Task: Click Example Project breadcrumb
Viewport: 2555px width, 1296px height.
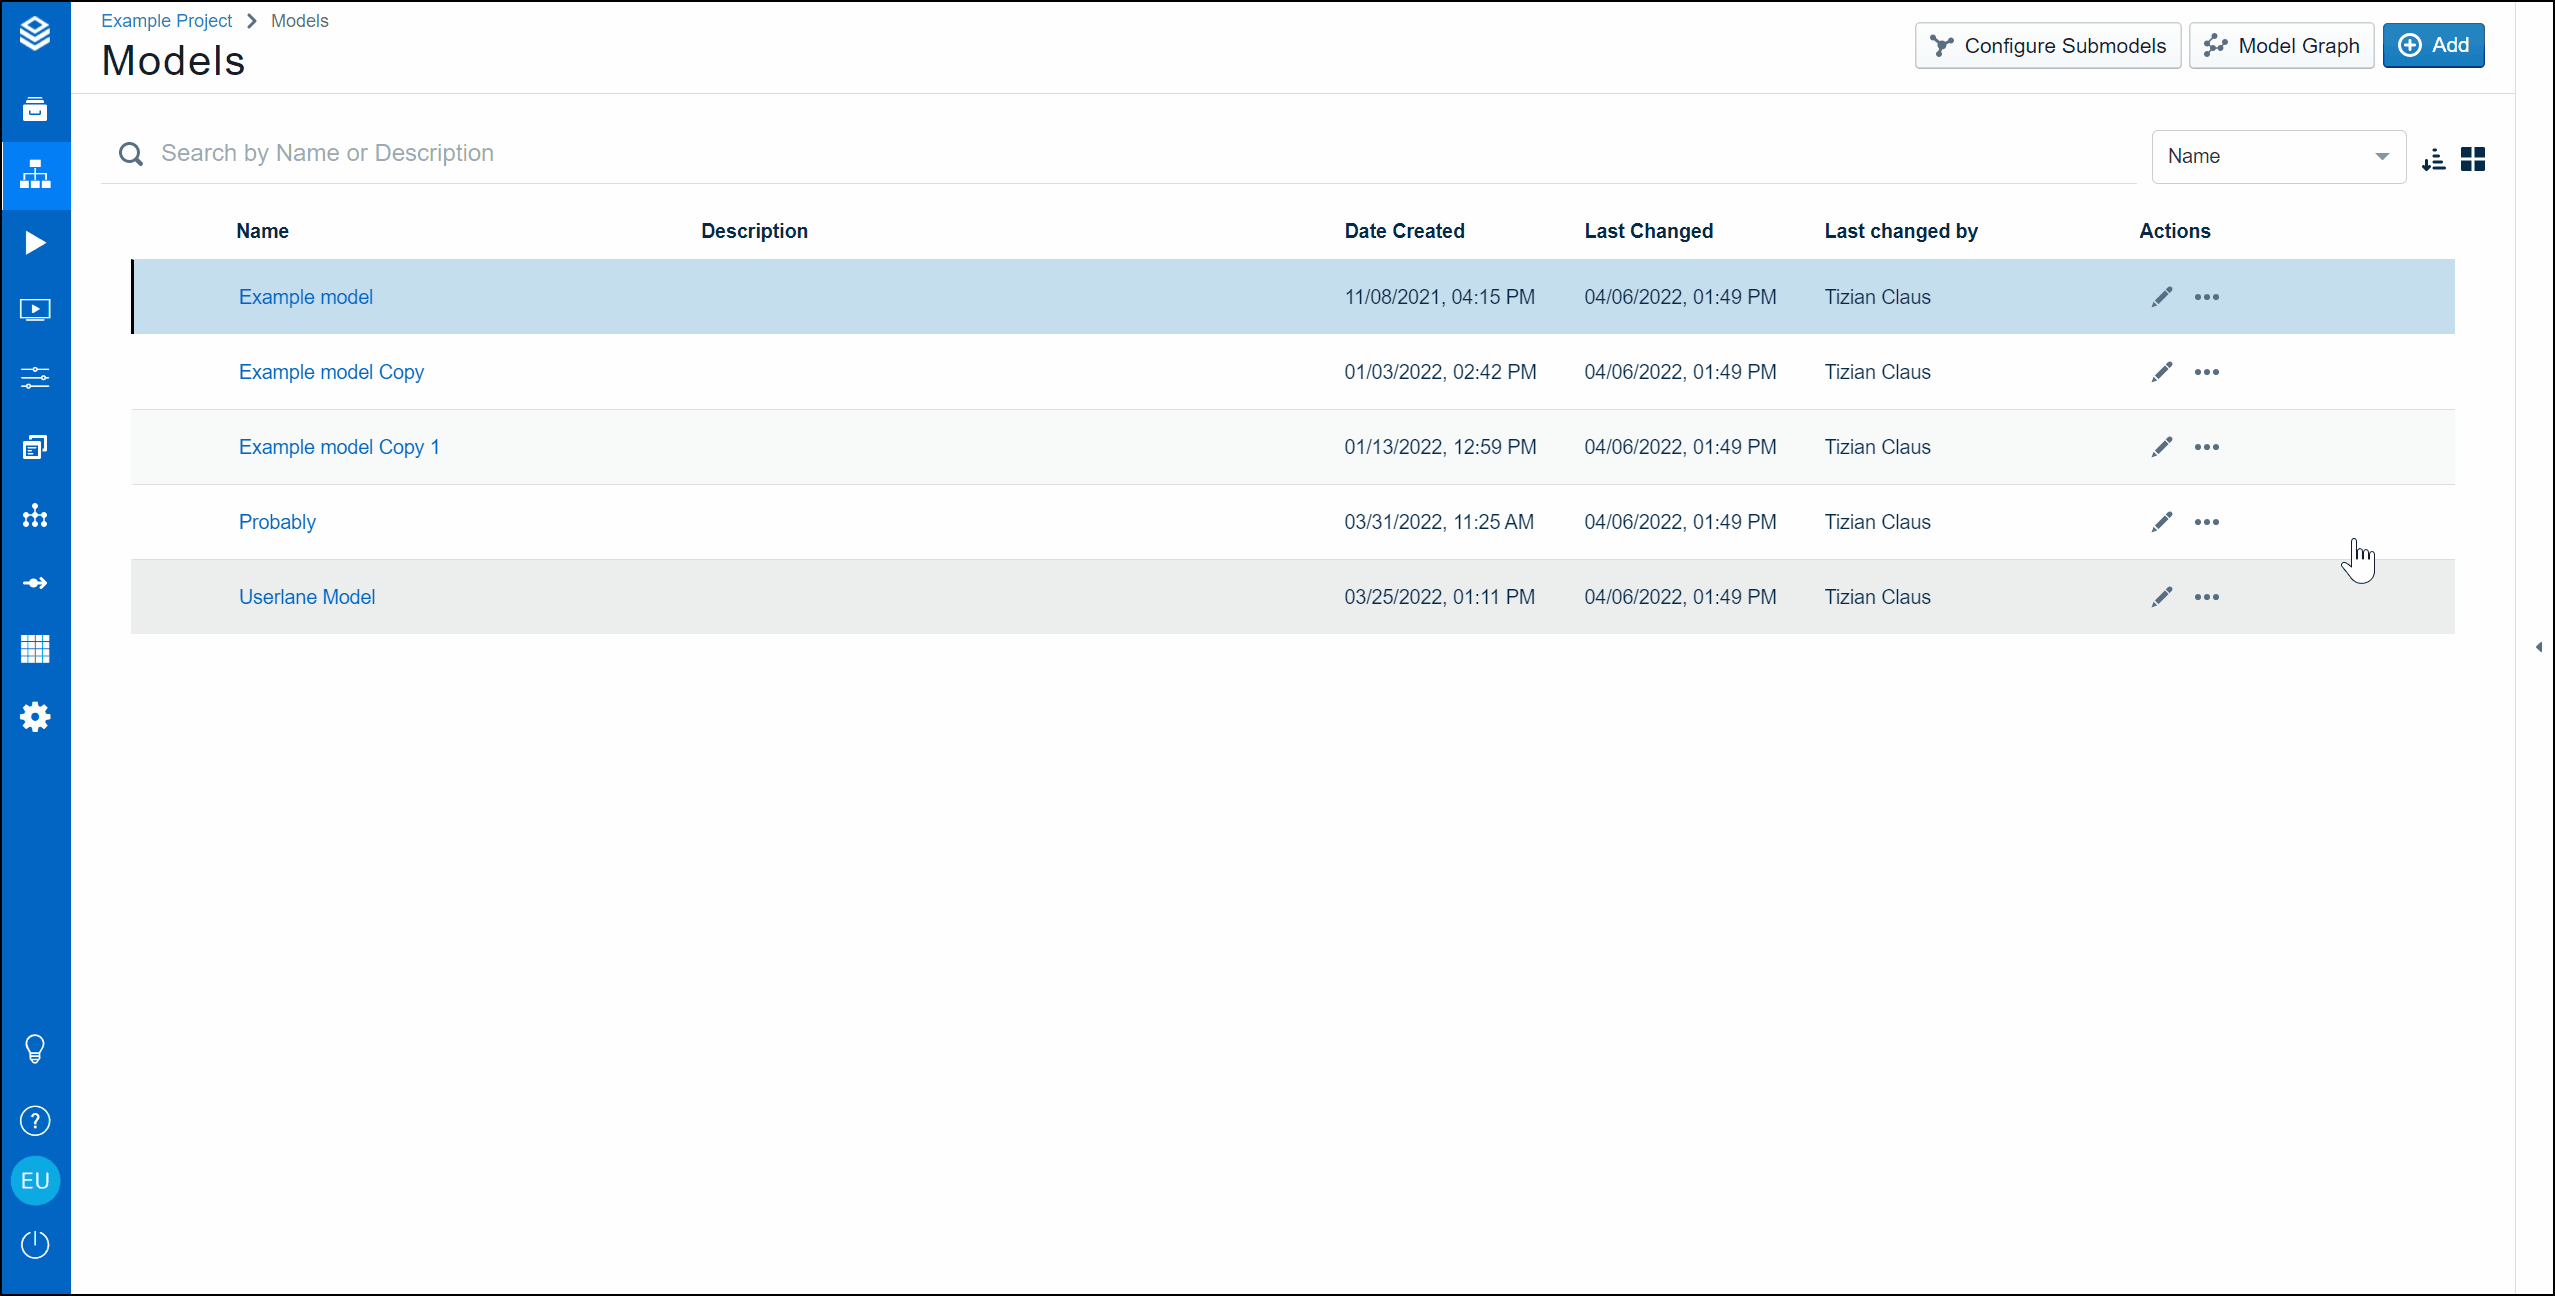Action: (166, 21)
